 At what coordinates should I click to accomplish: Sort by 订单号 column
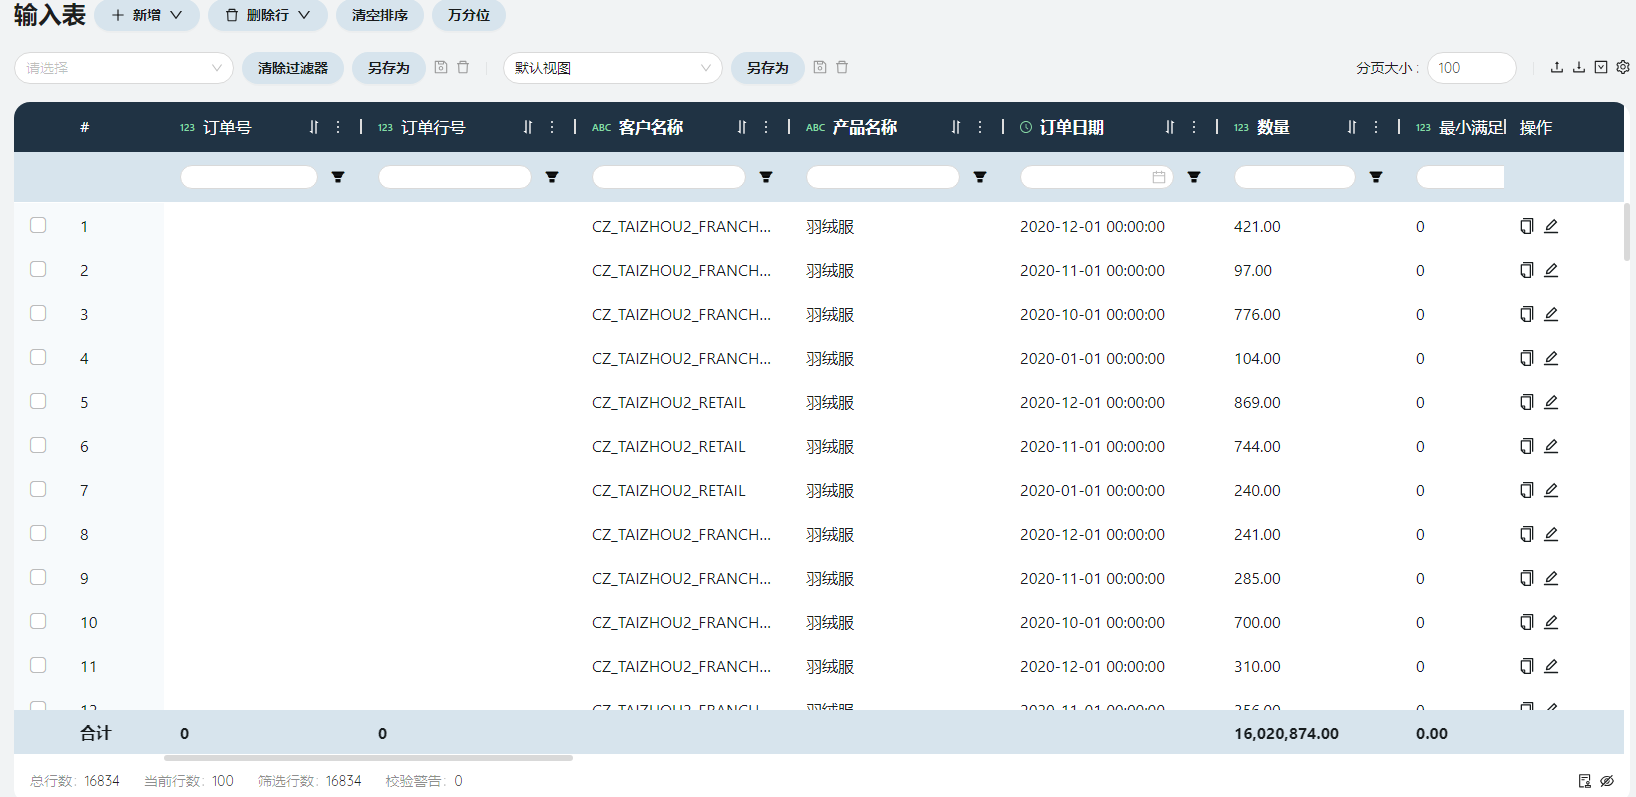(x=314, y=127)
